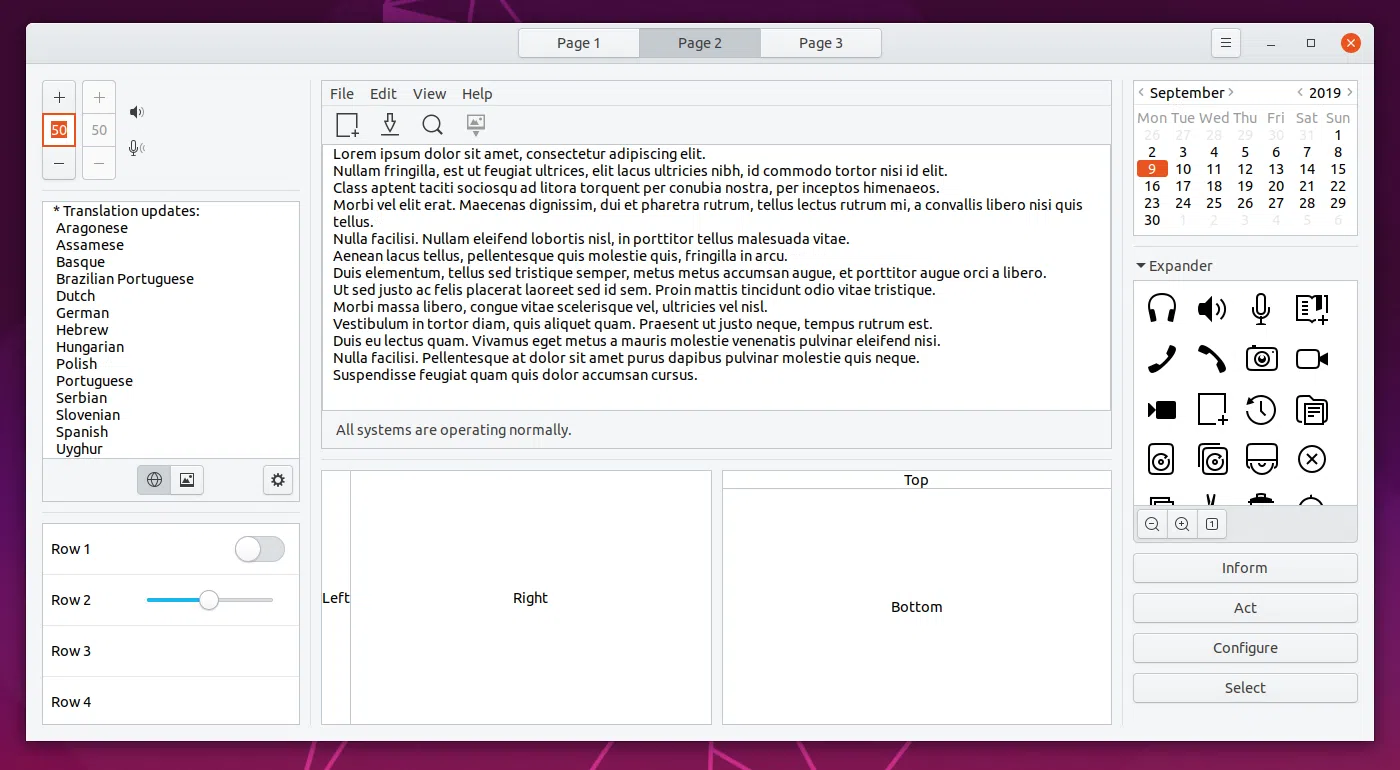Click the headphones icon in Expander
This screenshot has width=1400, height=770.
(1161, 308)
